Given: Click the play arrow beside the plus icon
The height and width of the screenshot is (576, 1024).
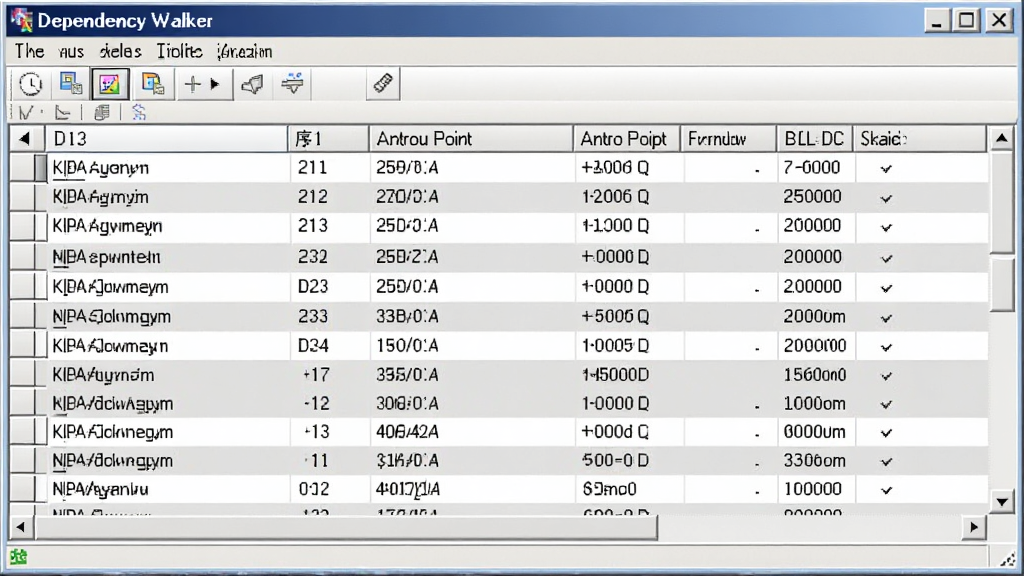Looking at the screenshot, I should 215,84.
